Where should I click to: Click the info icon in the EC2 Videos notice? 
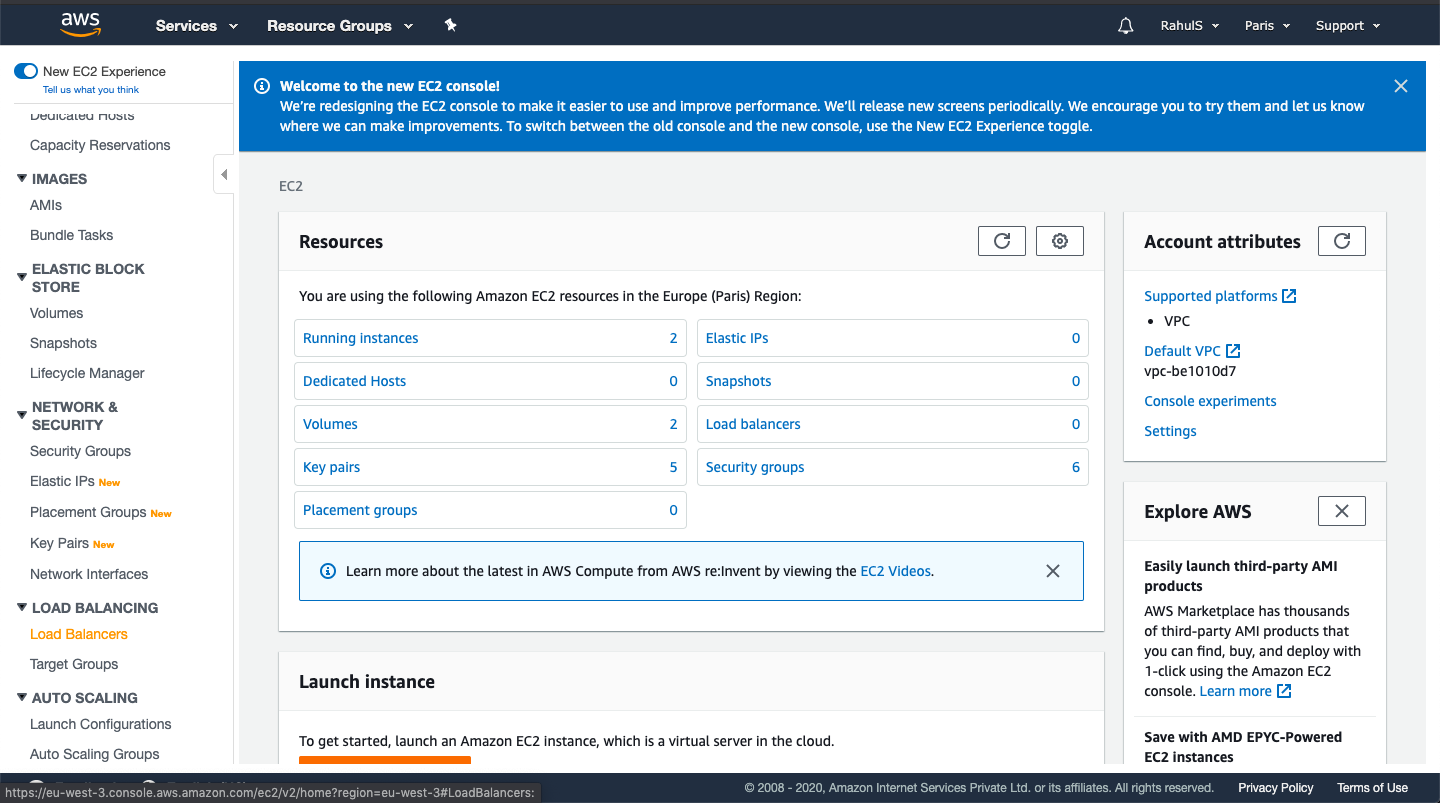click(x=328, y=570)
